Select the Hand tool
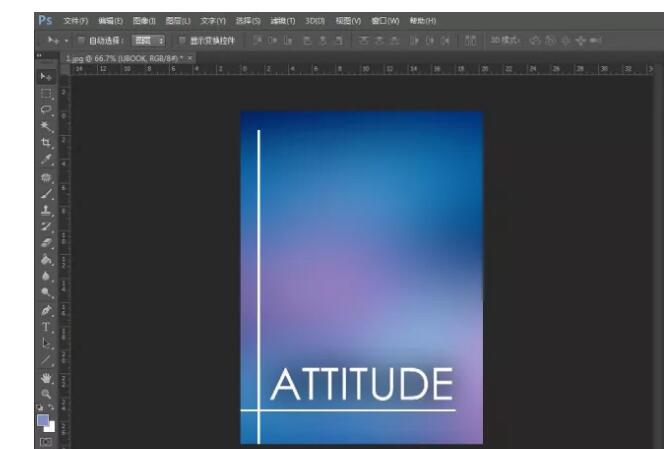Screen dimensions: 672x449 tap(46, 378)
